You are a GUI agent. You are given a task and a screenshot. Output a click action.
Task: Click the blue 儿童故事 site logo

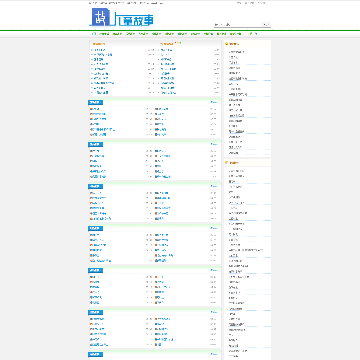122,17
